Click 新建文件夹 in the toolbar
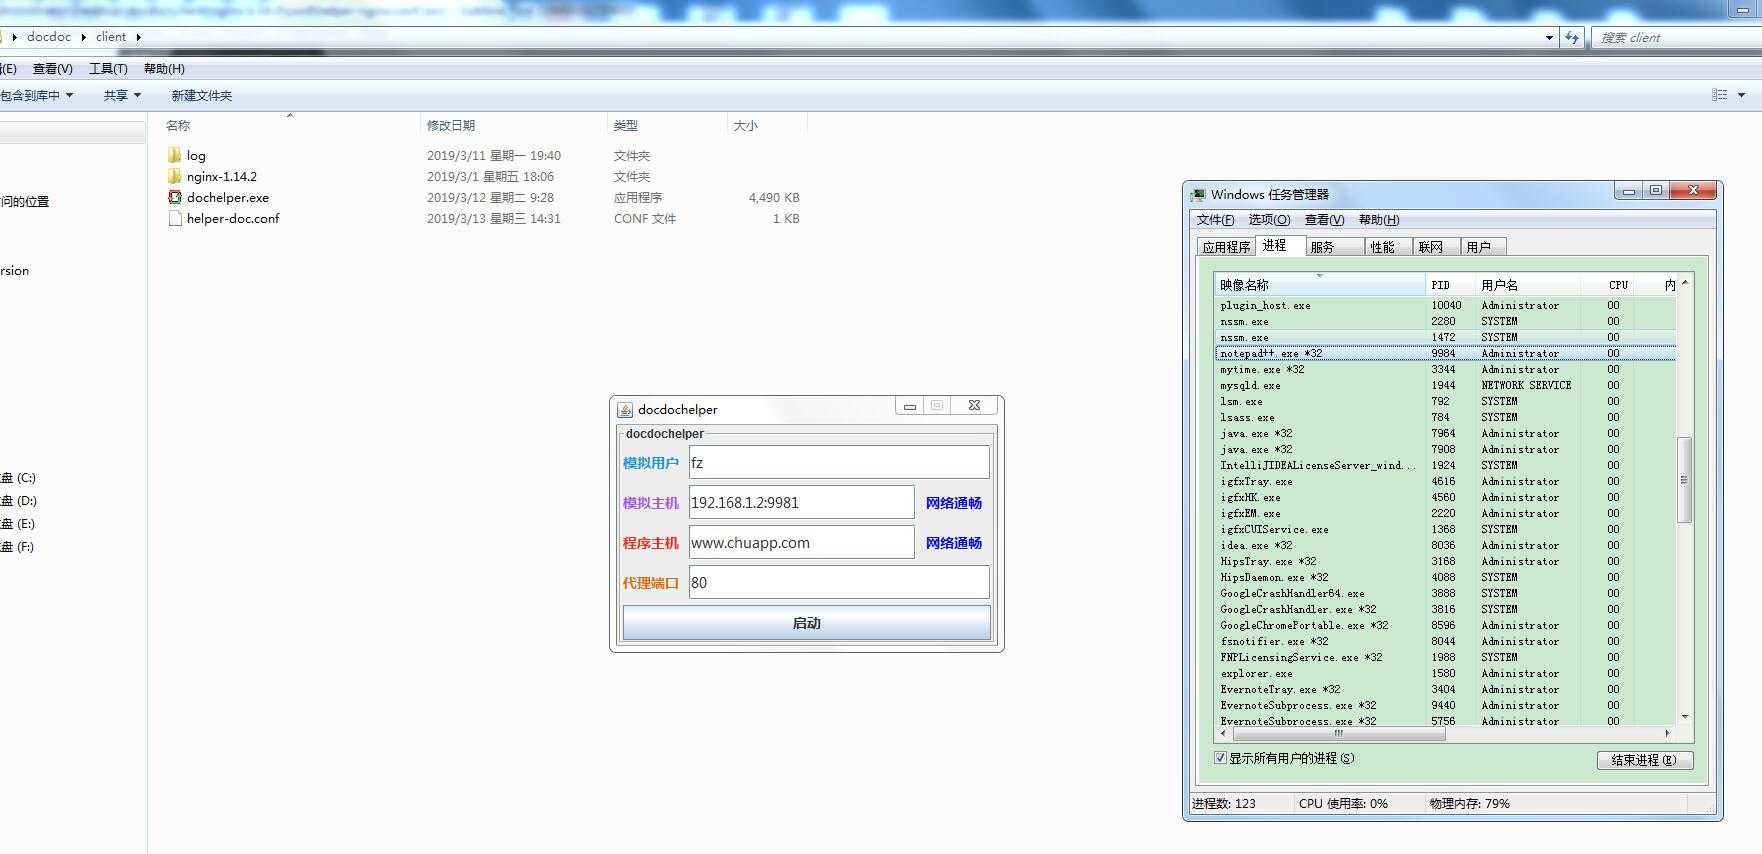The height and width of the screenshot is (854, 1762). (x=201, y=95)
